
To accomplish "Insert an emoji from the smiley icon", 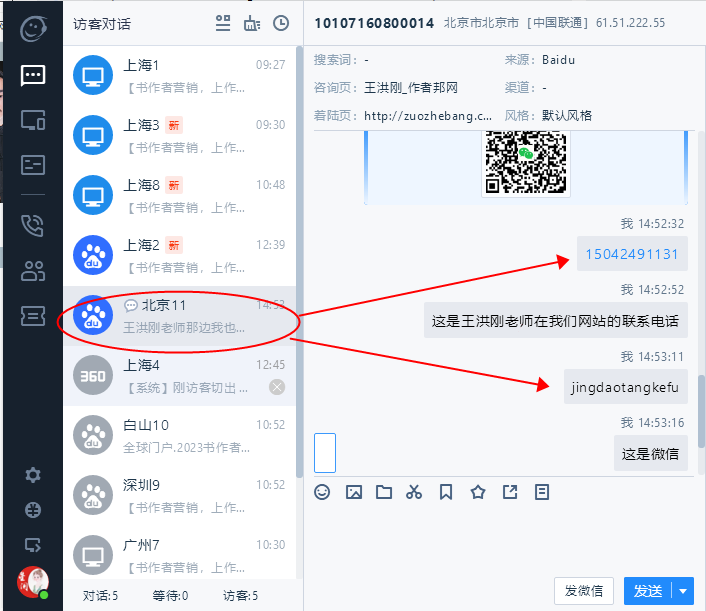I will point(322,492).
